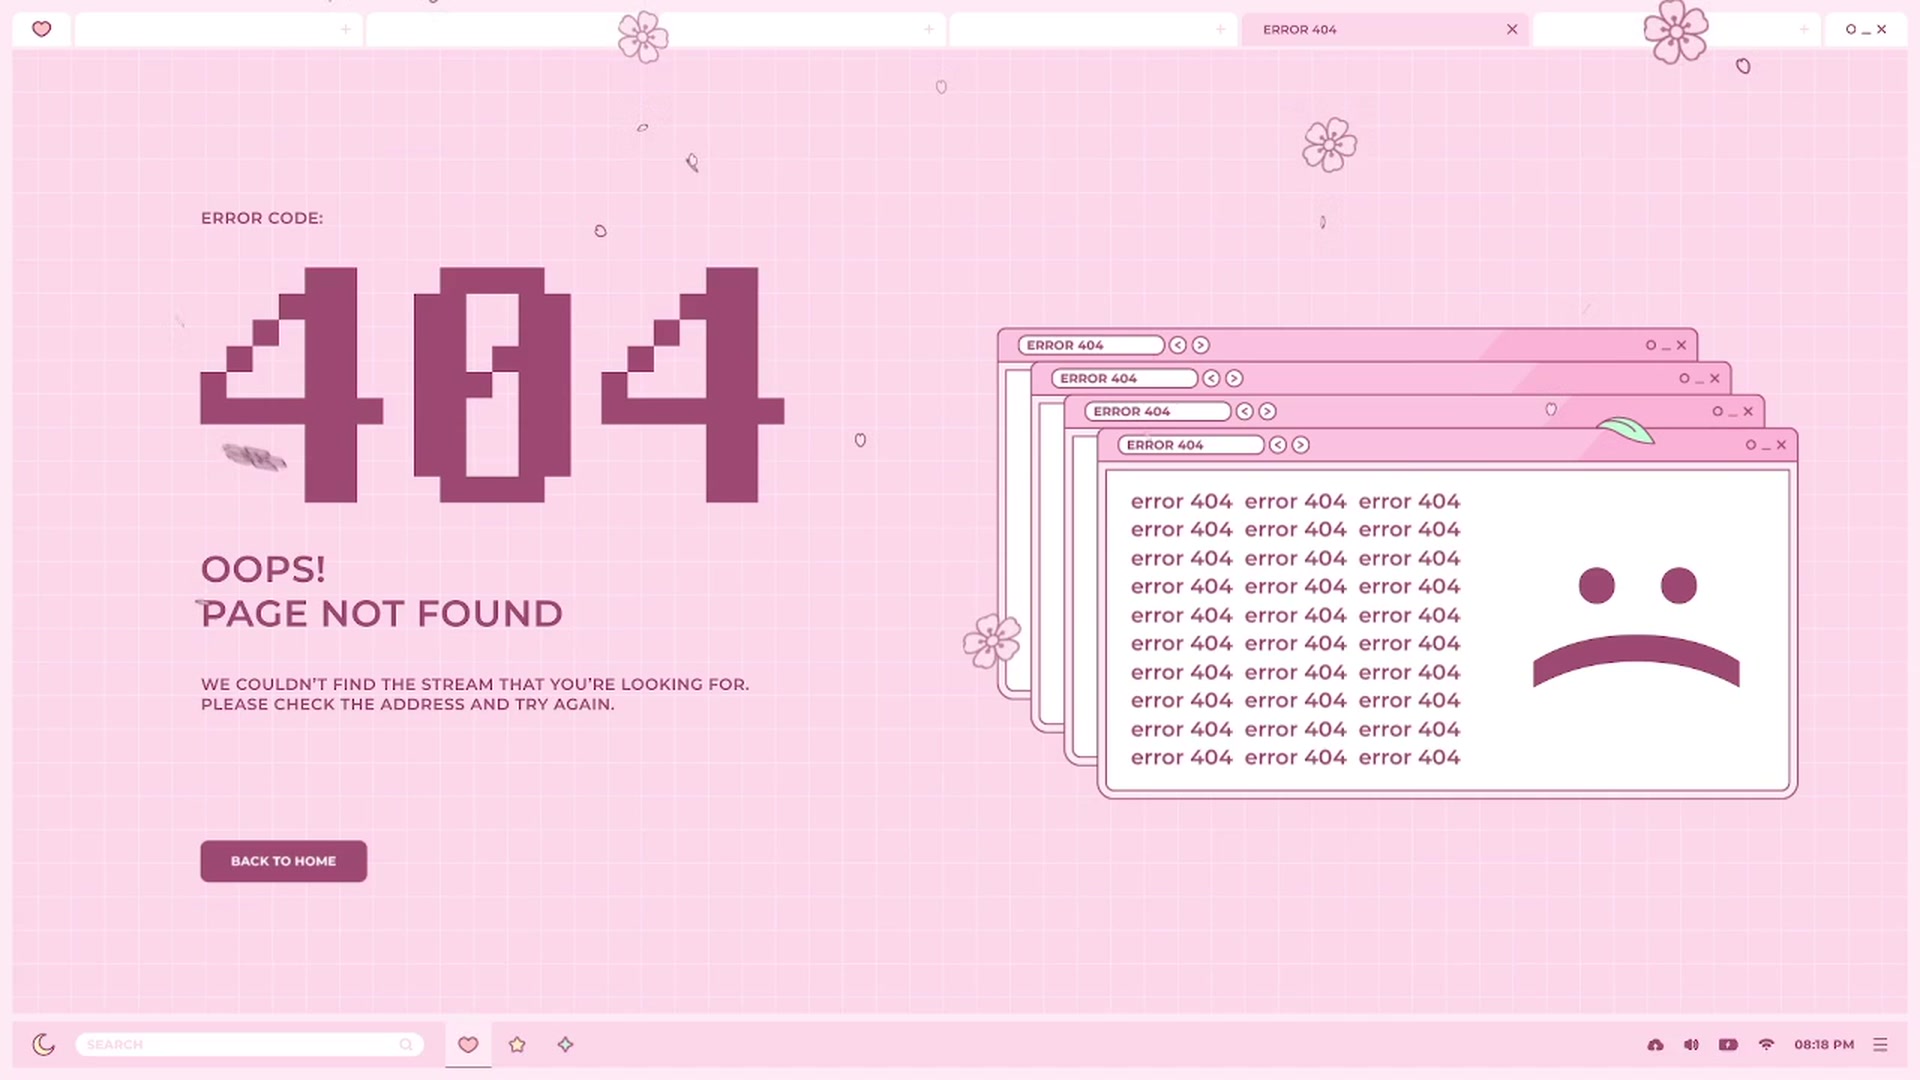Click the battery charging icon

[x=1728, y=1044]
